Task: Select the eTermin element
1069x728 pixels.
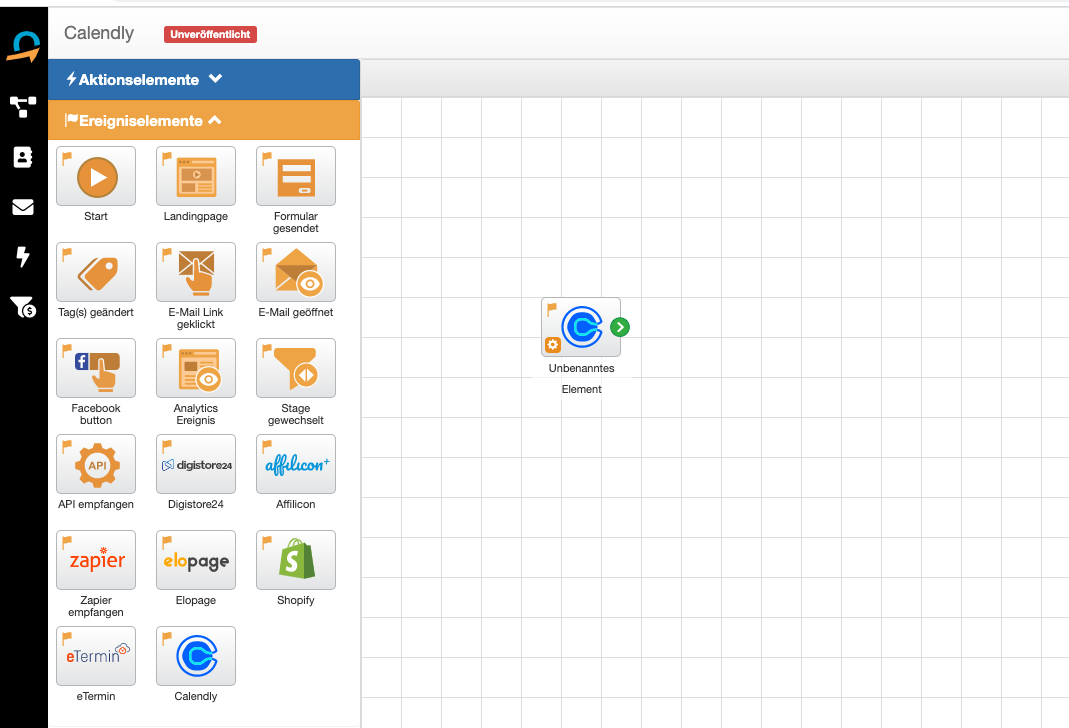Action: [96, 656]
